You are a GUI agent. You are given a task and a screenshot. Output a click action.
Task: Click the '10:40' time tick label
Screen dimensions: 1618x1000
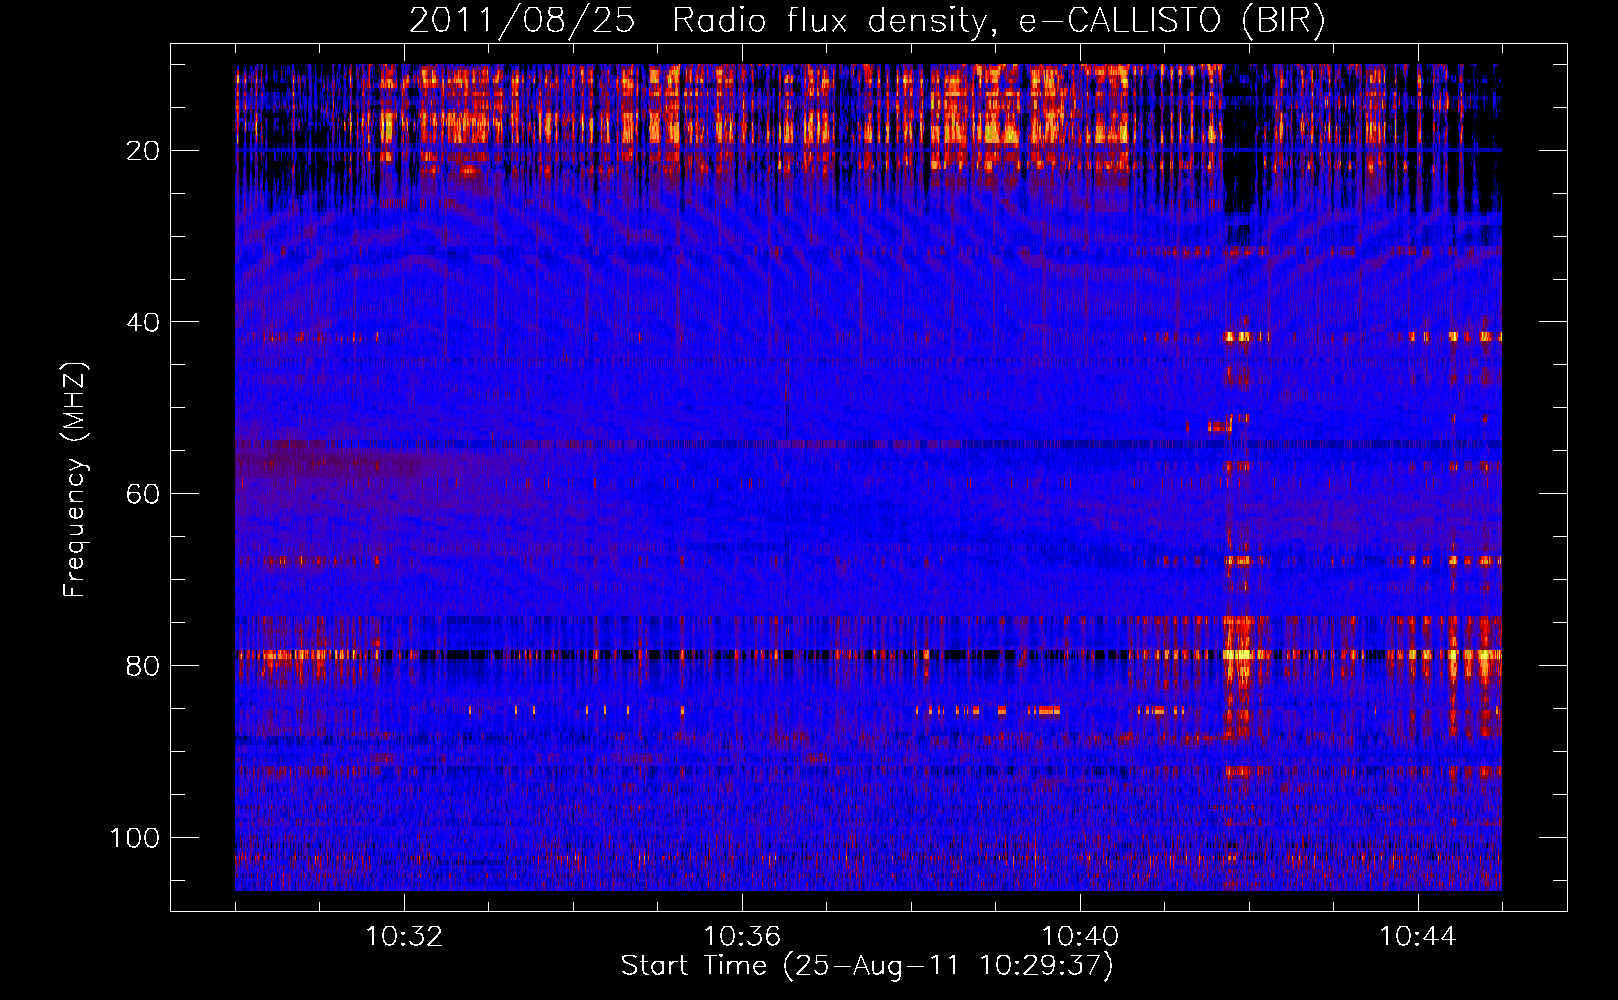click(x=1080, y=937)
